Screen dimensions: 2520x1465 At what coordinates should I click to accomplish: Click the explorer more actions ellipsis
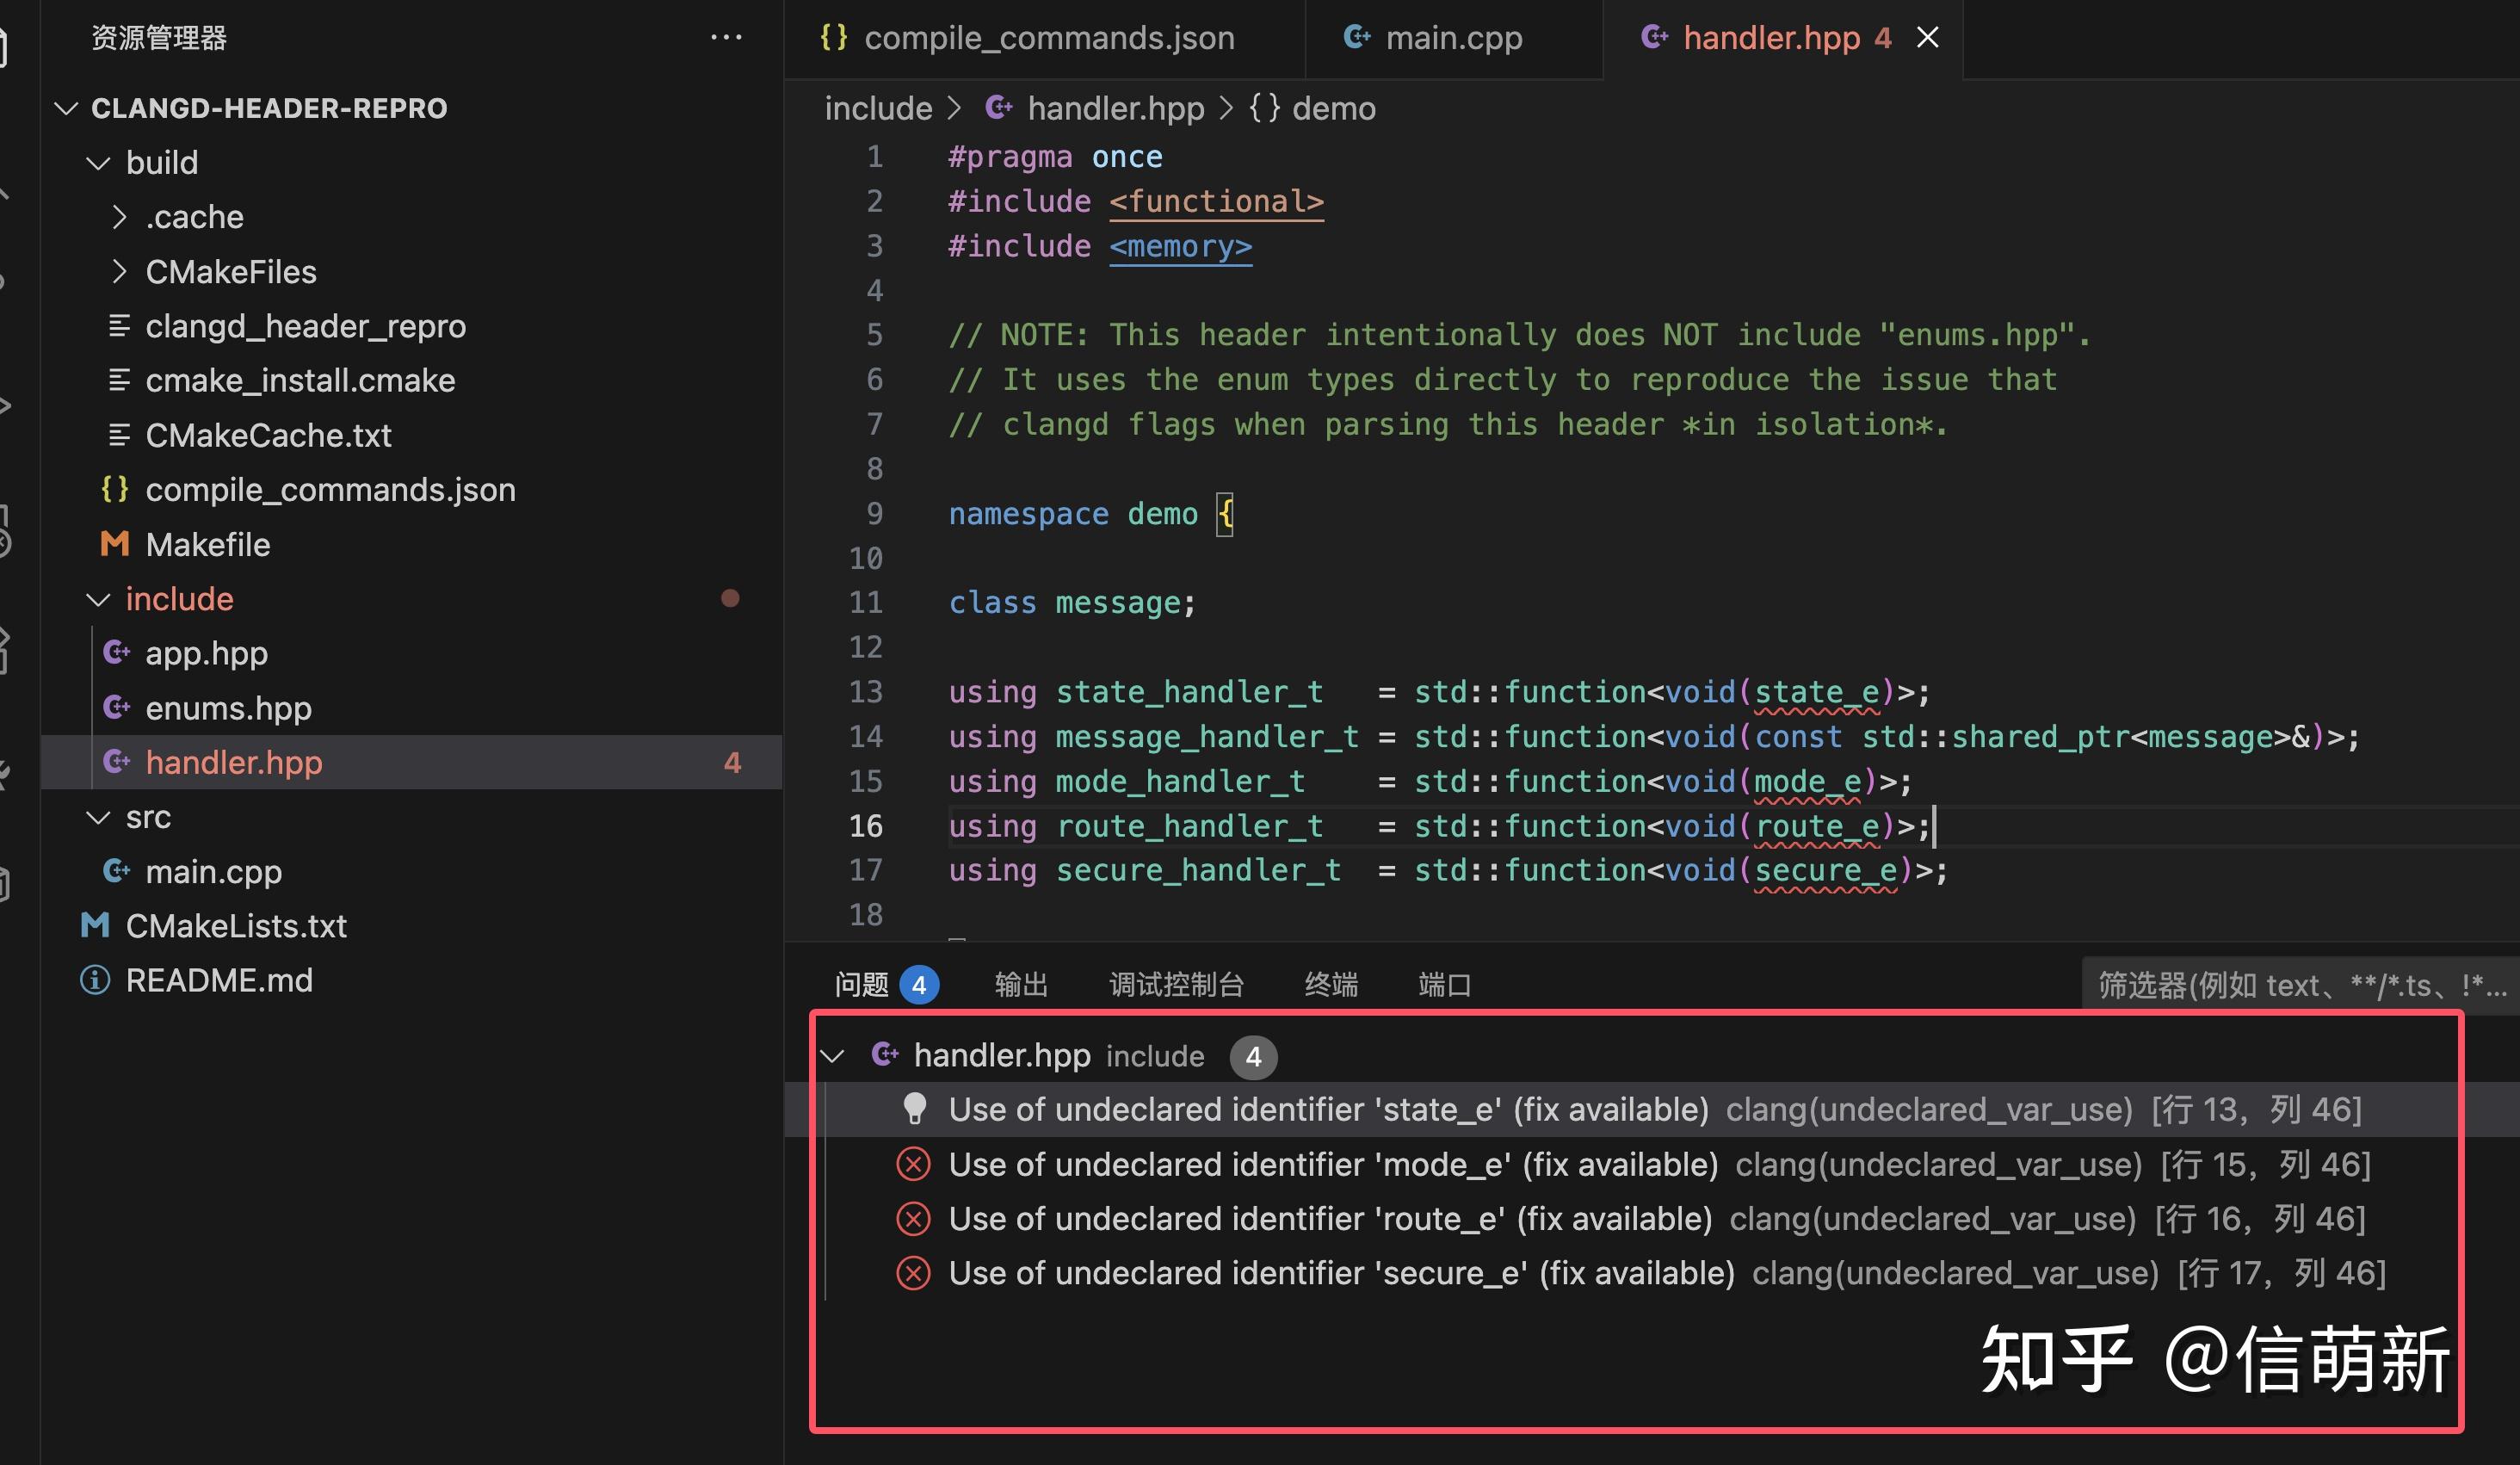[726, 38]
